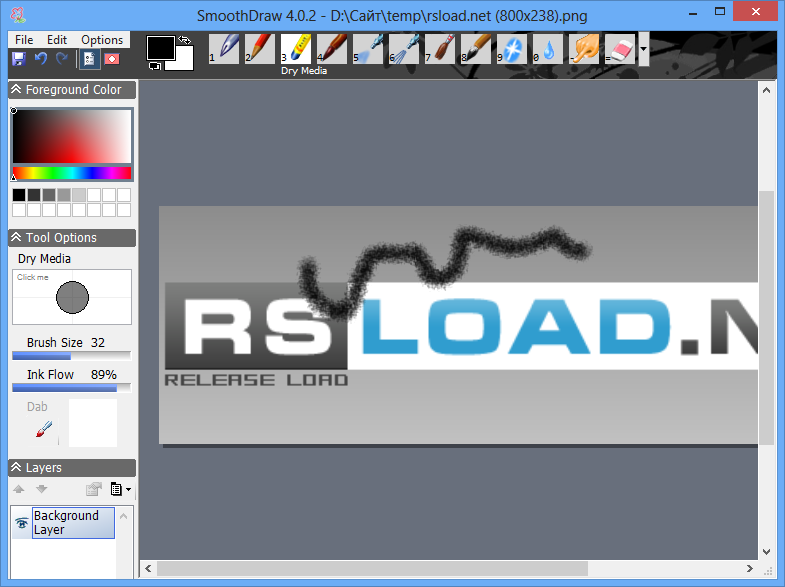Select the brush tool numbered 8
Viewport: 785px width, 587px height.
pos(476,49)
